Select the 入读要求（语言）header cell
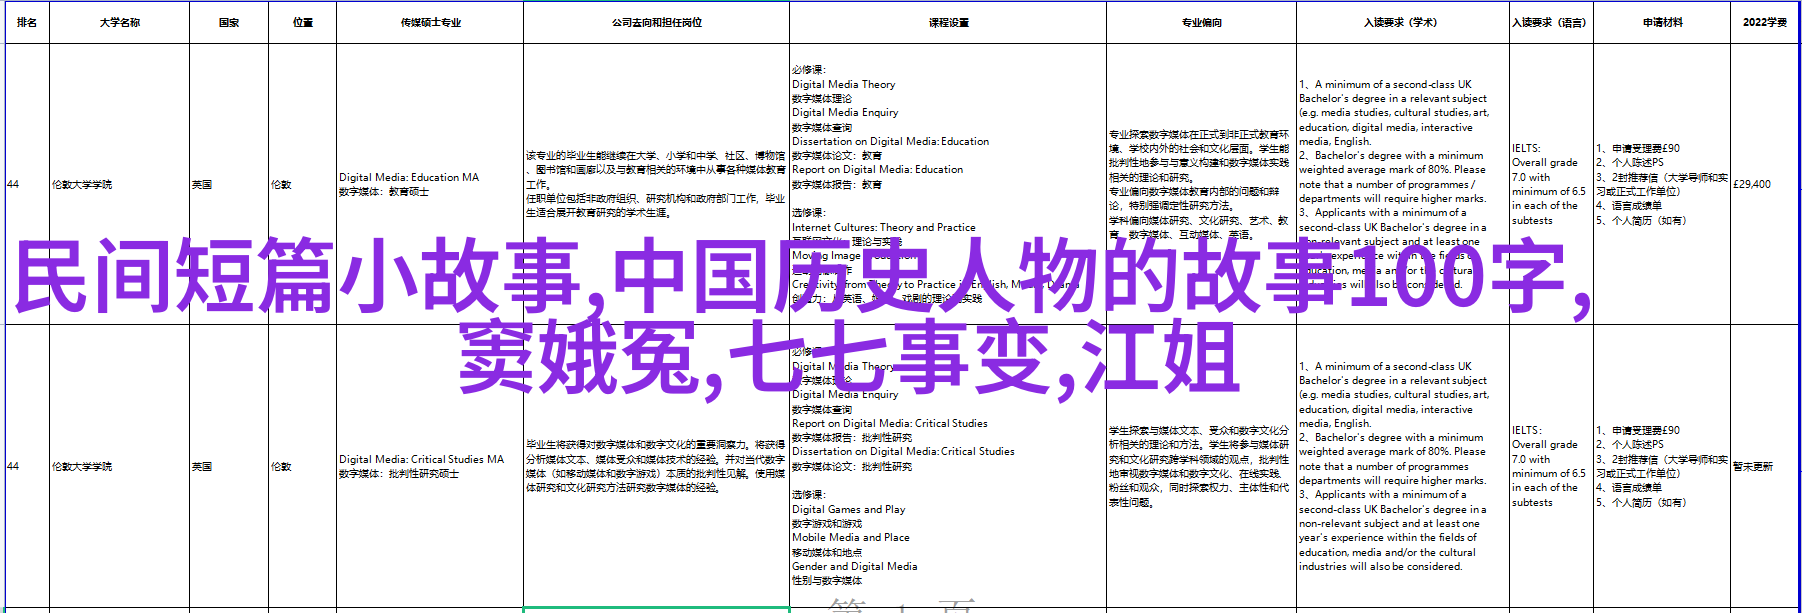The width and height of the screenshot is (1802, 613). point(1550,22)
